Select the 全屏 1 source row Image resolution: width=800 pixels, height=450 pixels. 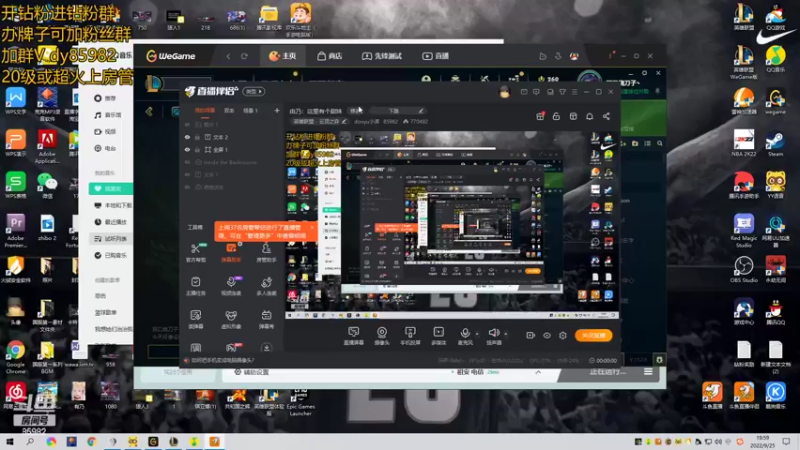click(233, 149)
